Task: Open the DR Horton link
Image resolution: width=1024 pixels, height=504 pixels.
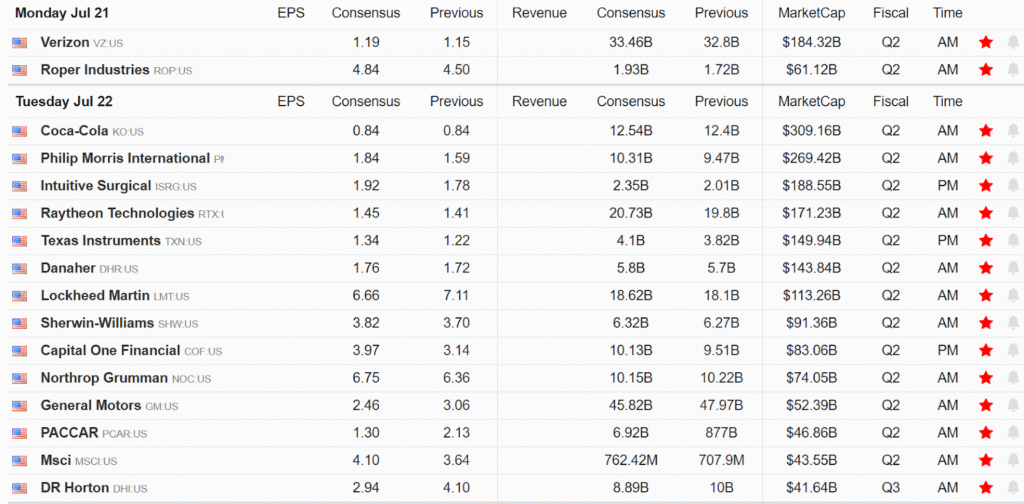Action: click(x=74, y=487)
